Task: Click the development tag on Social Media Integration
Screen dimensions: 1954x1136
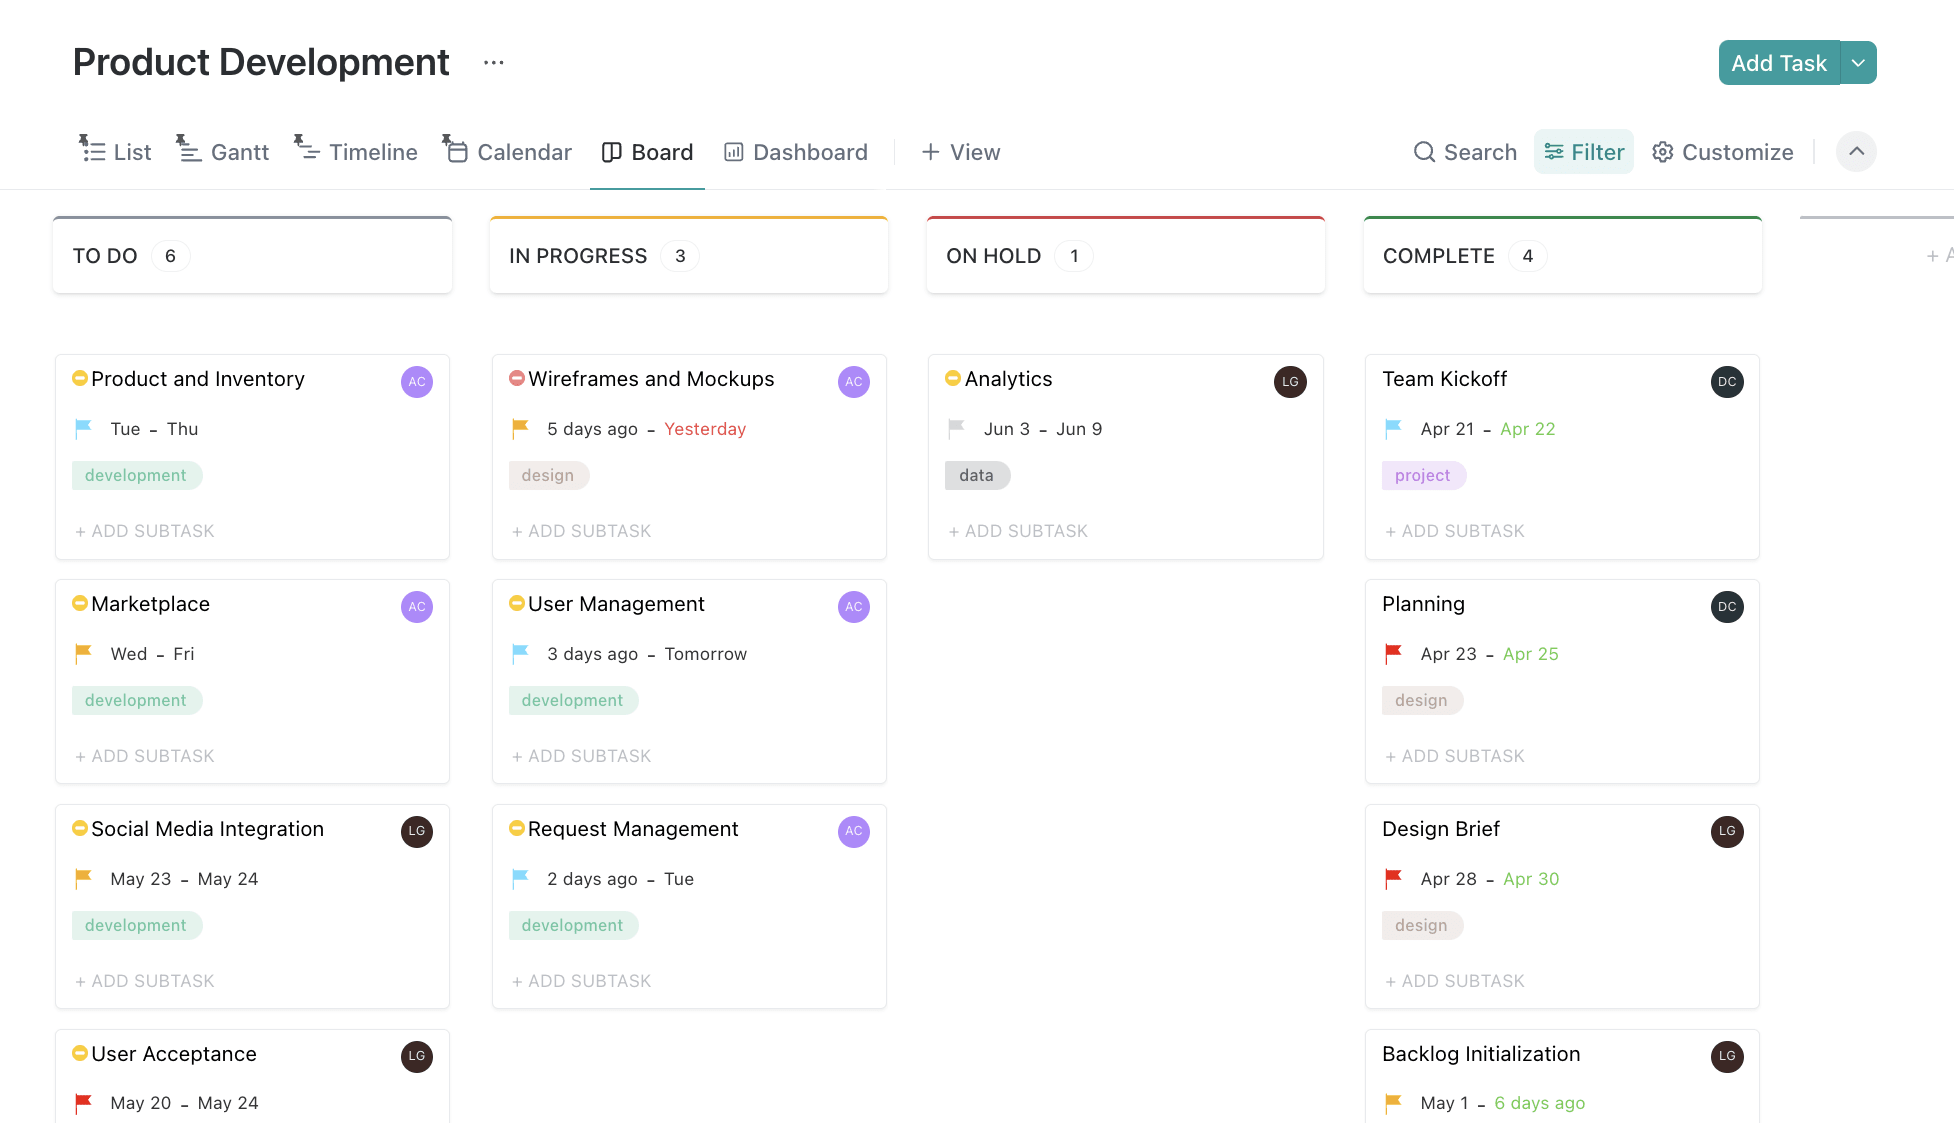Action: click(x=135, y=925)
